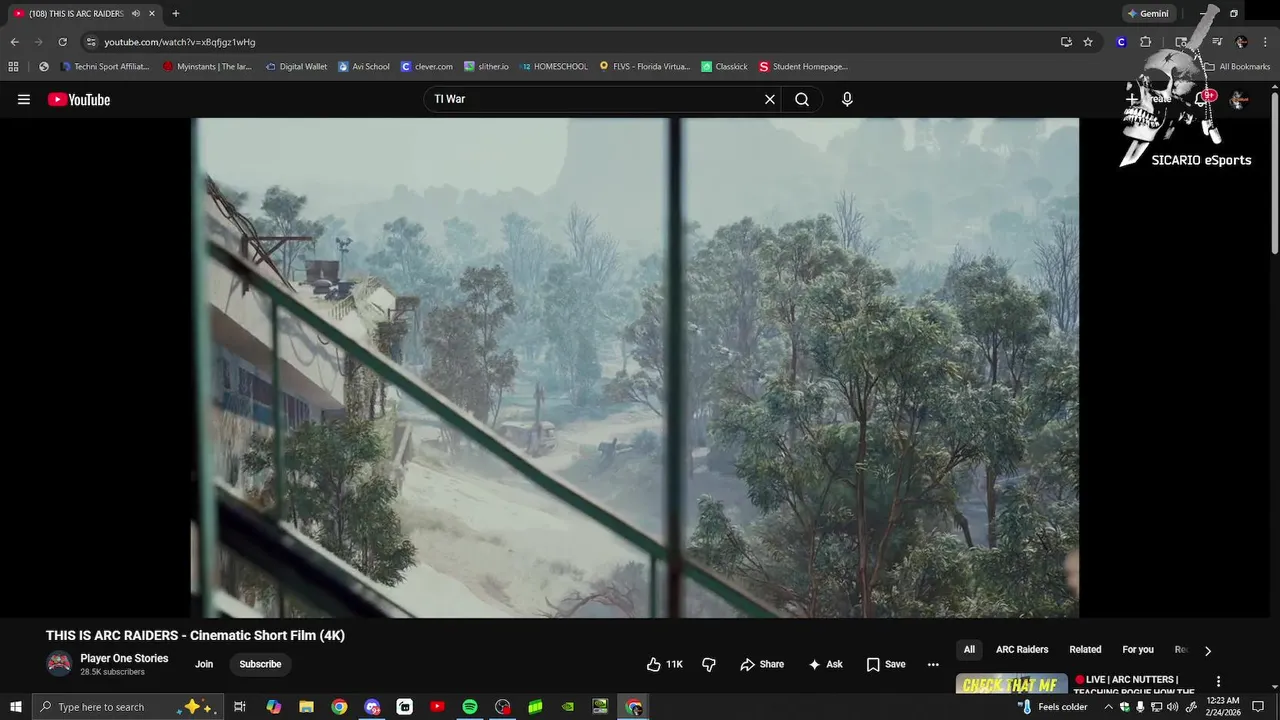Open the Windows Start menu

[16, 707]
